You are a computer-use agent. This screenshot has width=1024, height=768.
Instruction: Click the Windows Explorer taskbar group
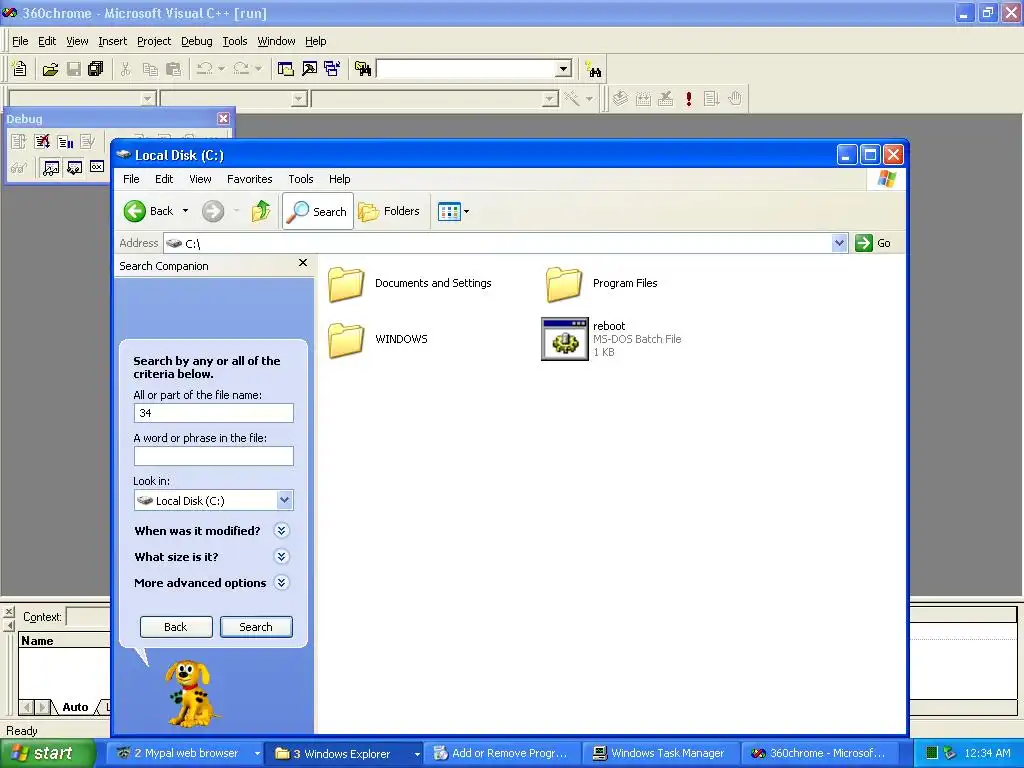346,753
